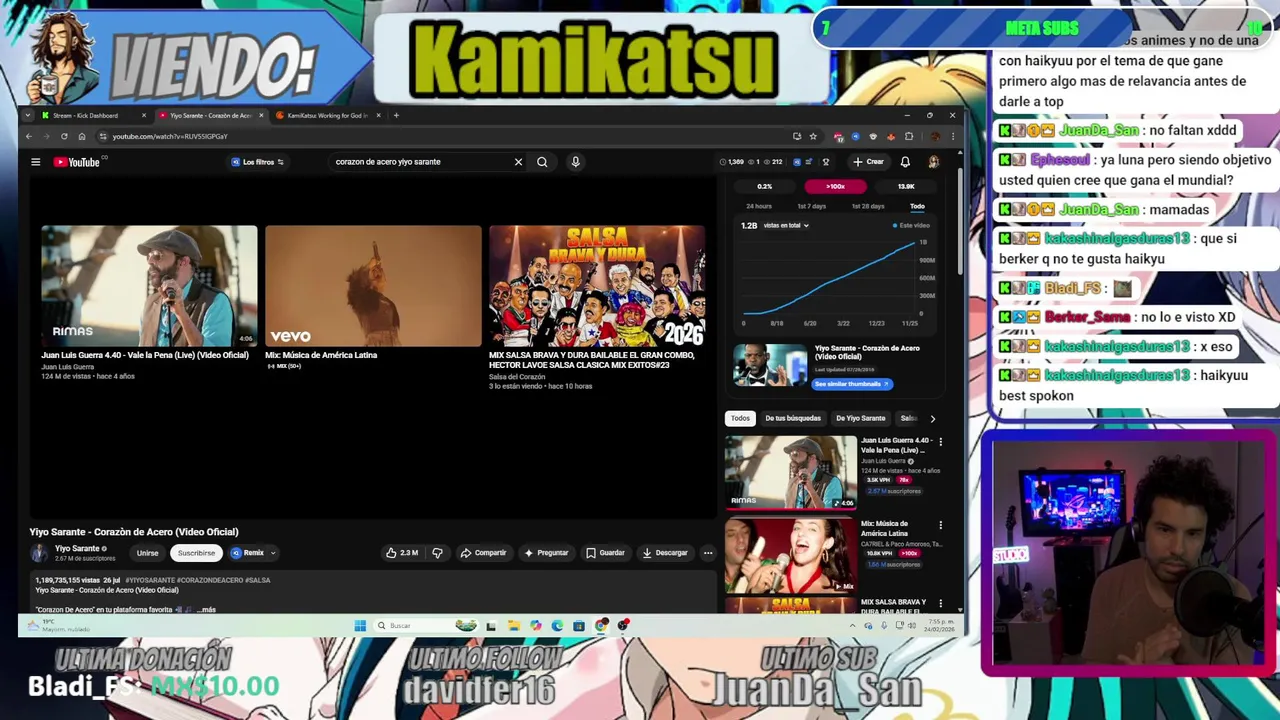Click the Preguntar button
The height and width of the screenshot is (720, 1280).
[546, 553]
